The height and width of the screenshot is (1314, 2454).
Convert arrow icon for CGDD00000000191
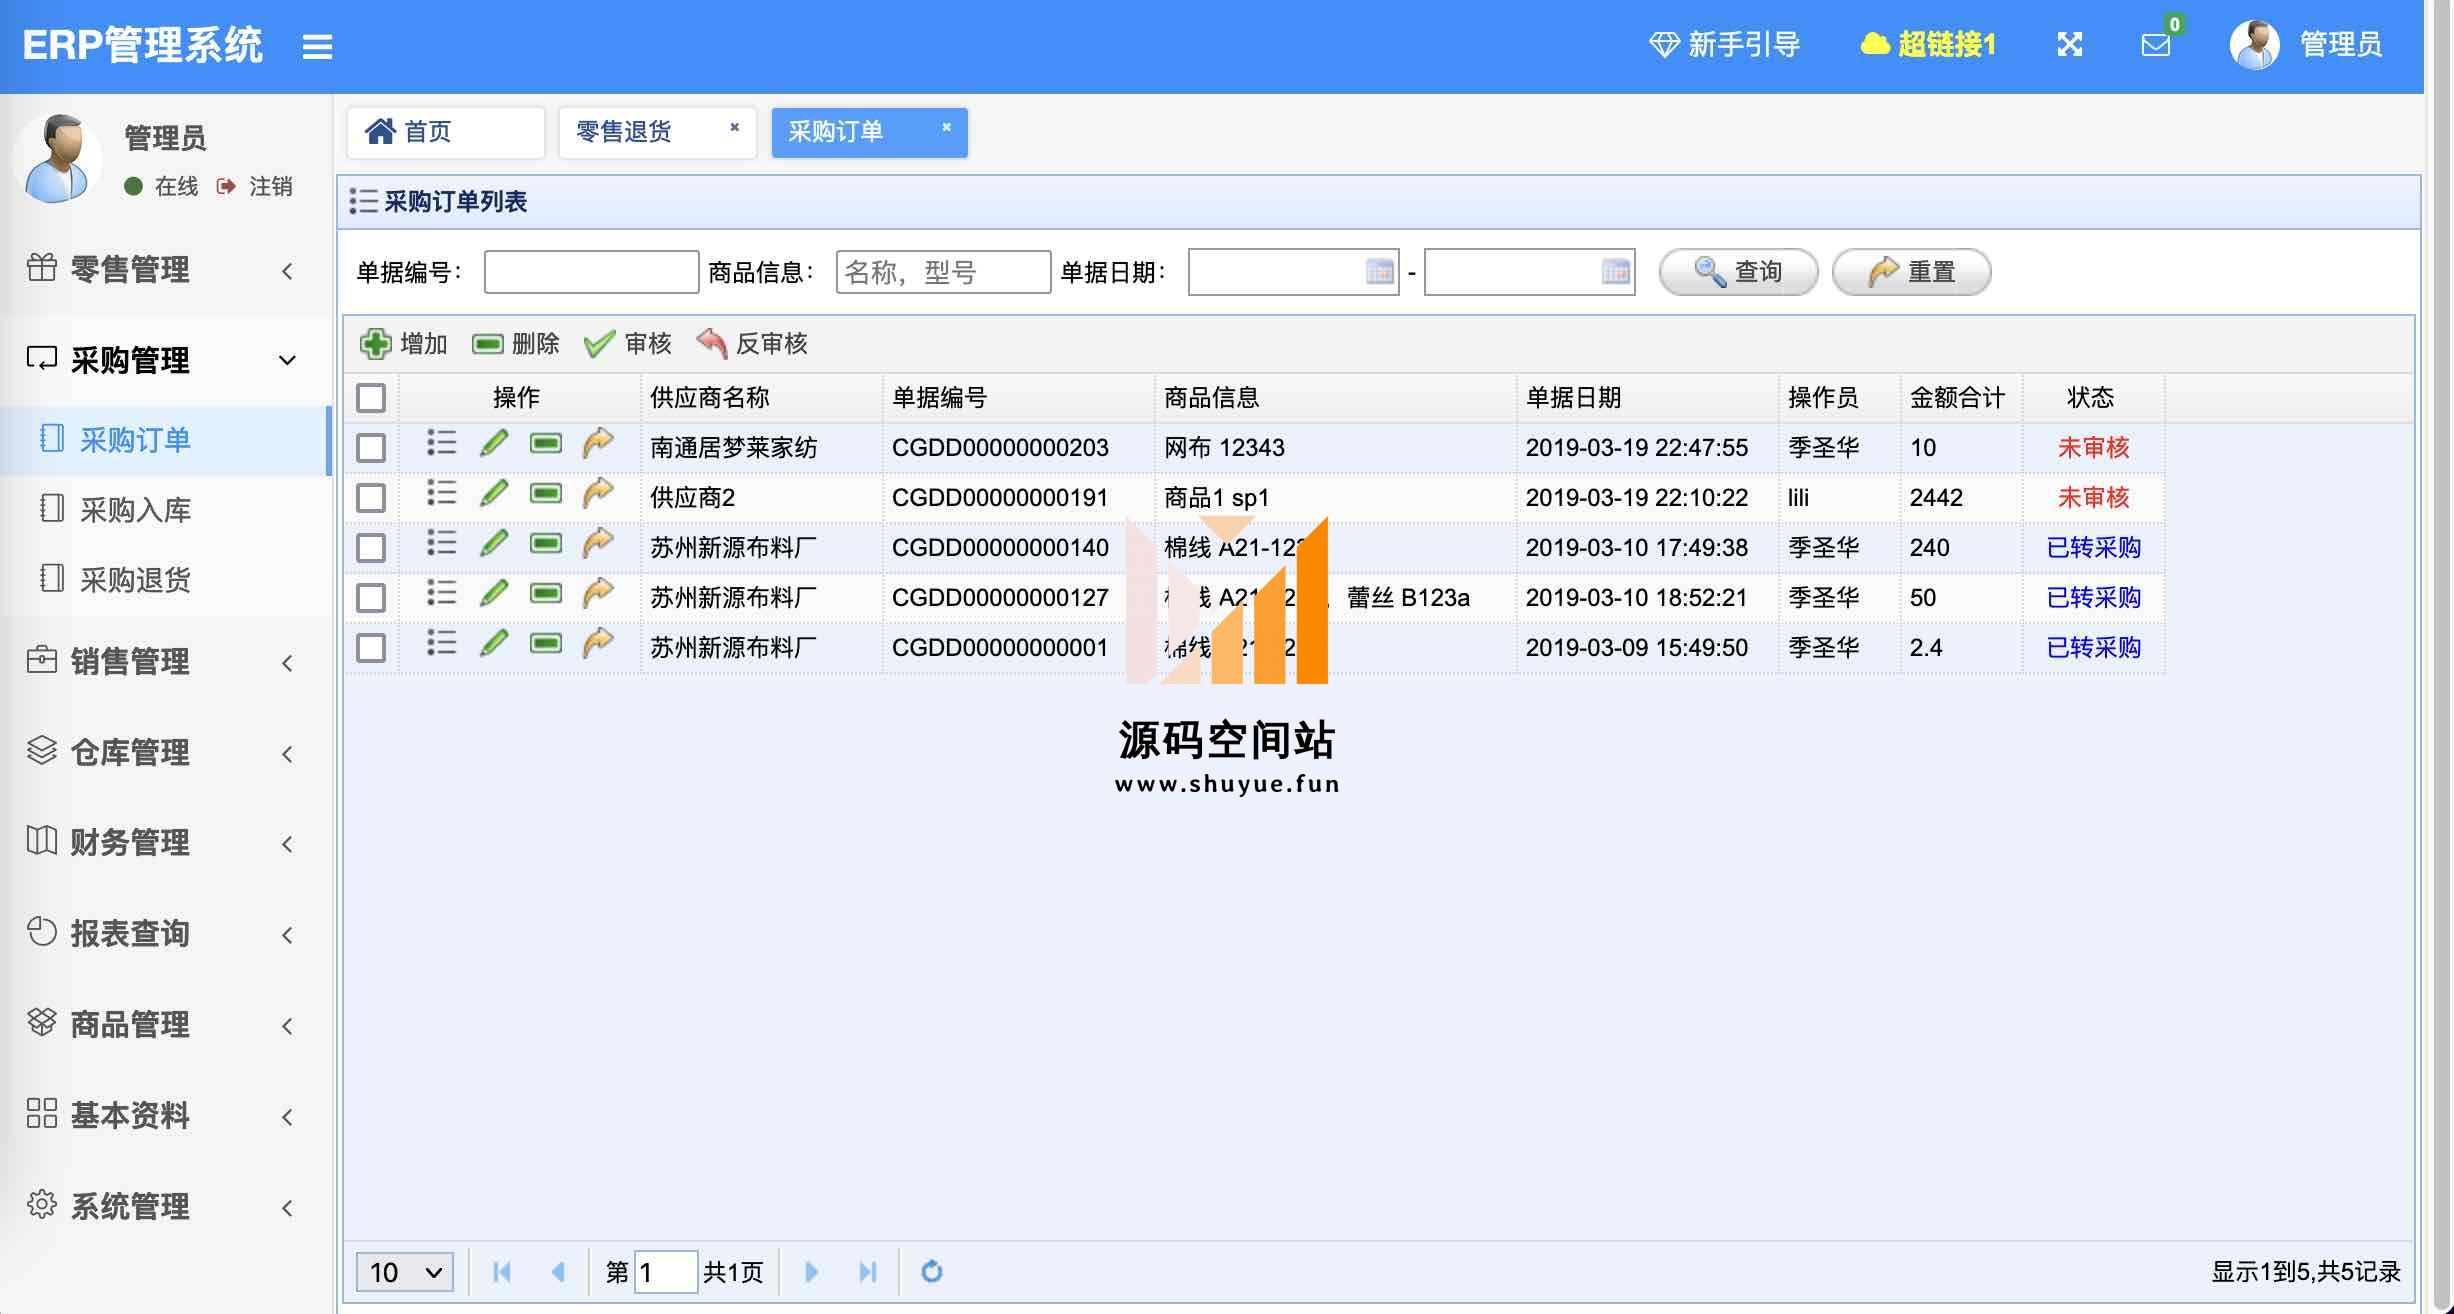(x=598, y=493)
